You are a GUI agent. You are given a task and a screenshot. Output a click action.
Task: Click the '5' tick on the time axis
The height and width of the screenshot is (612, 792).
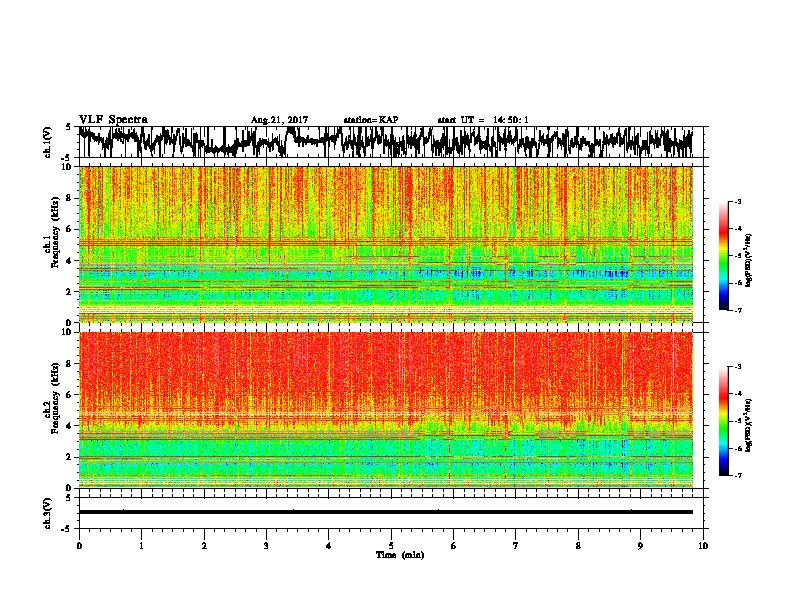pos(391,546)
